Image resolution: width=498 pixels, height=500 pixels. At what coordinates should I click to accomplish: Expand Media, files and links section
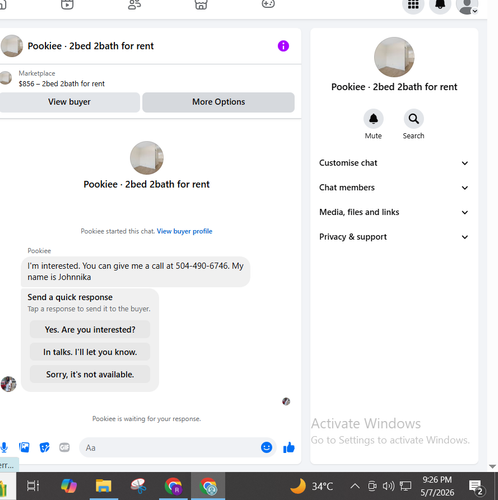[394, 212]
